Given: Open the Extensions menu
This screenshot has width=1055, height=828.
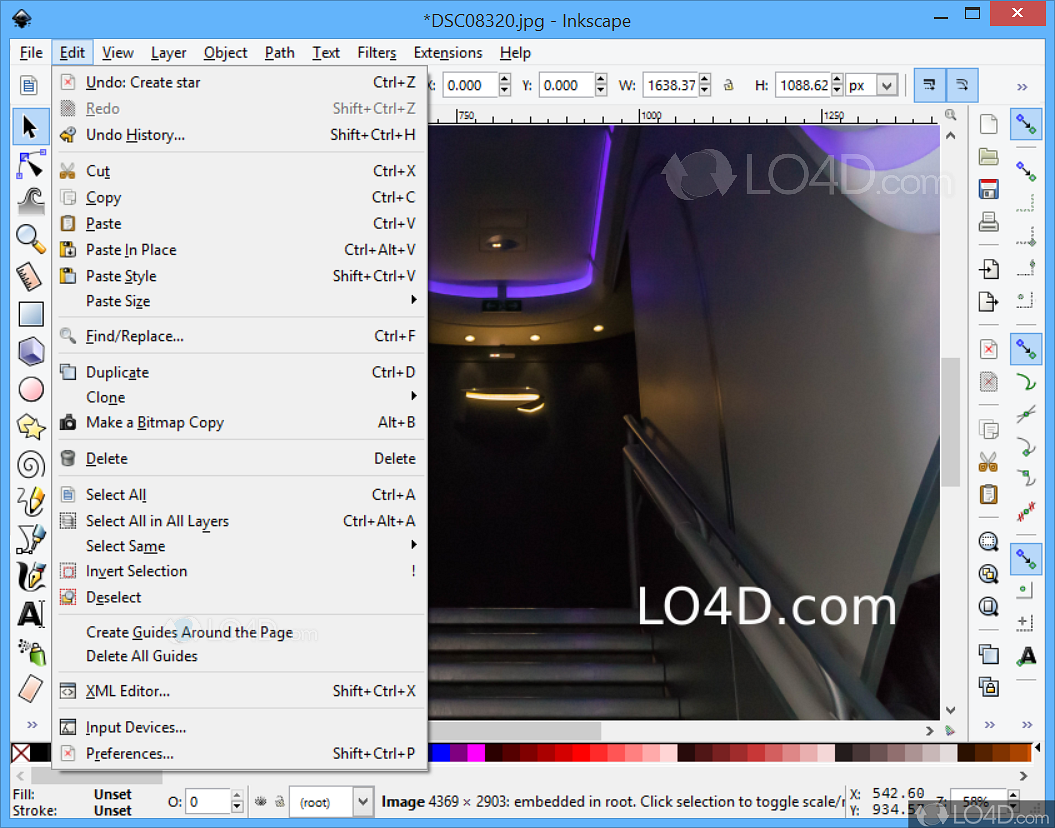Looking at the screenshot, I should click(x=447, y=52).
